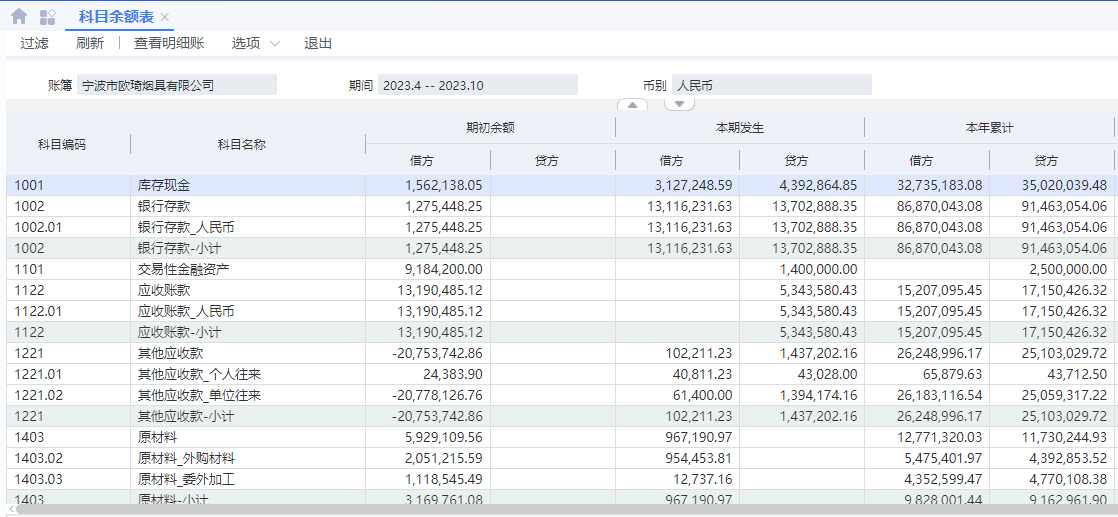Click the scroll-left arrow on scrollbar
Image resolution: width=1118 pixels, height=517 pixels.
(11, 509)
